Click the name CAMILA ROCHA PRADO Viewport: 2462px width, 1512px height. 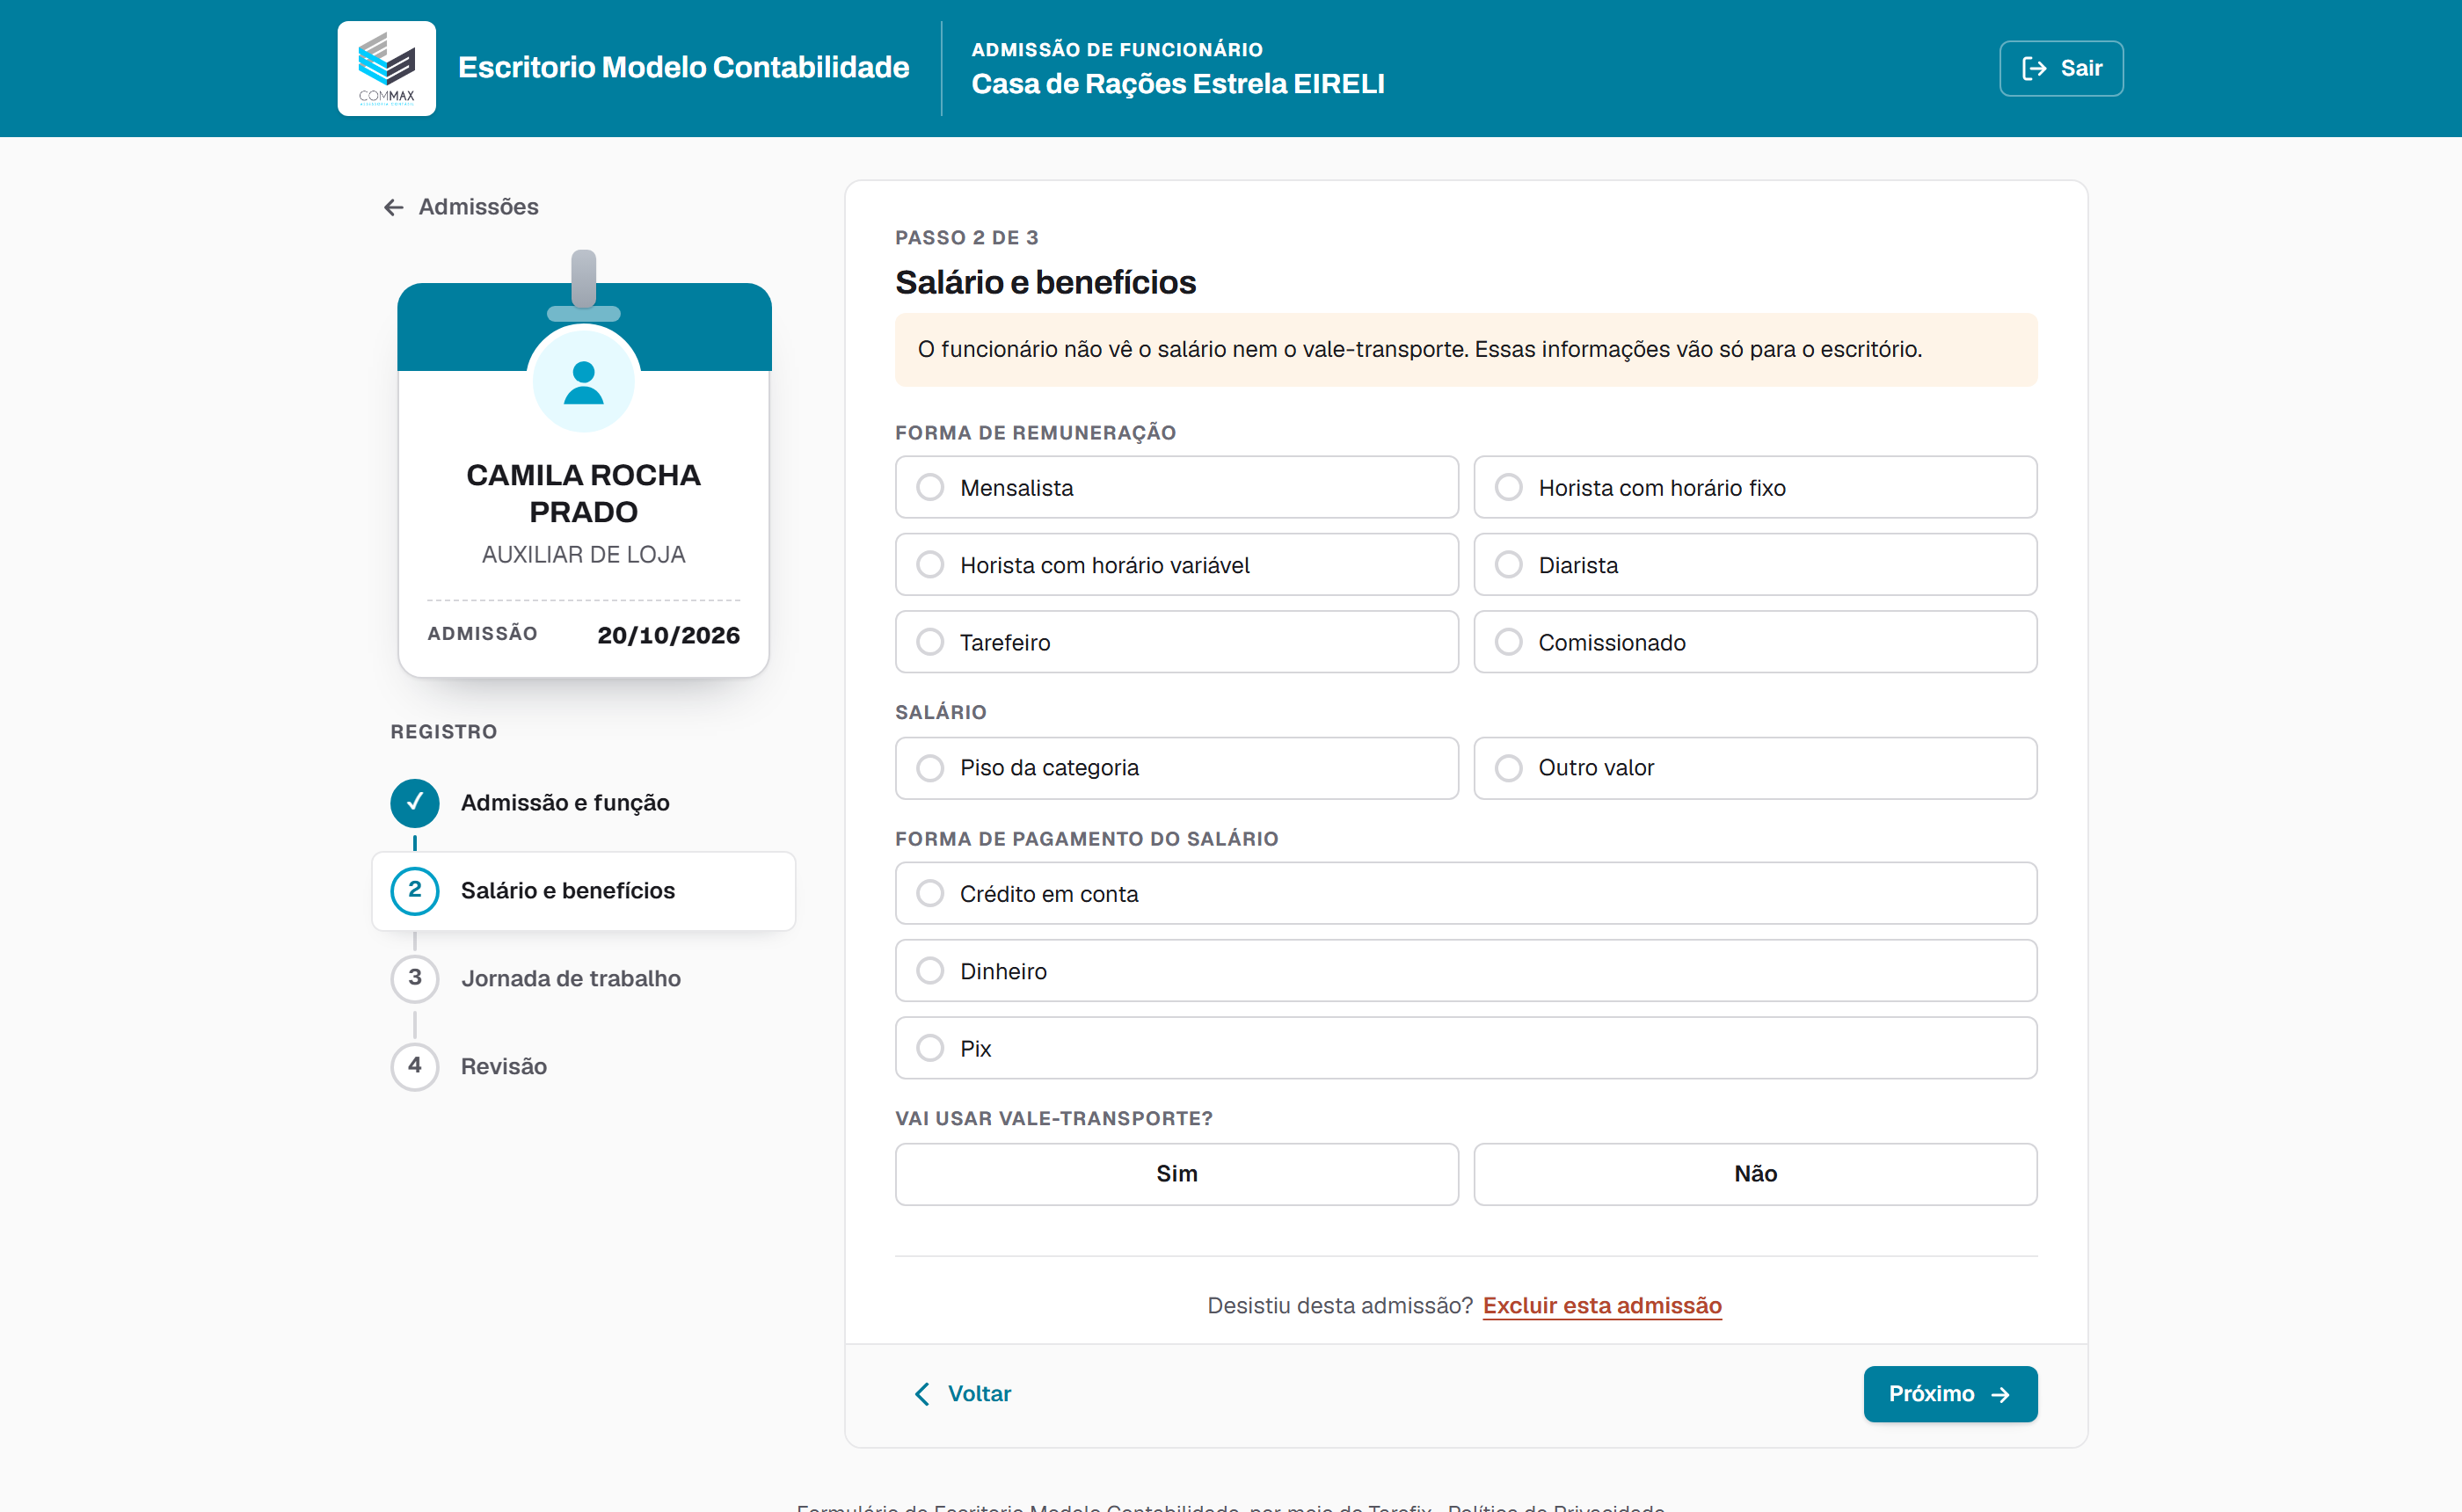click(584, 493)
